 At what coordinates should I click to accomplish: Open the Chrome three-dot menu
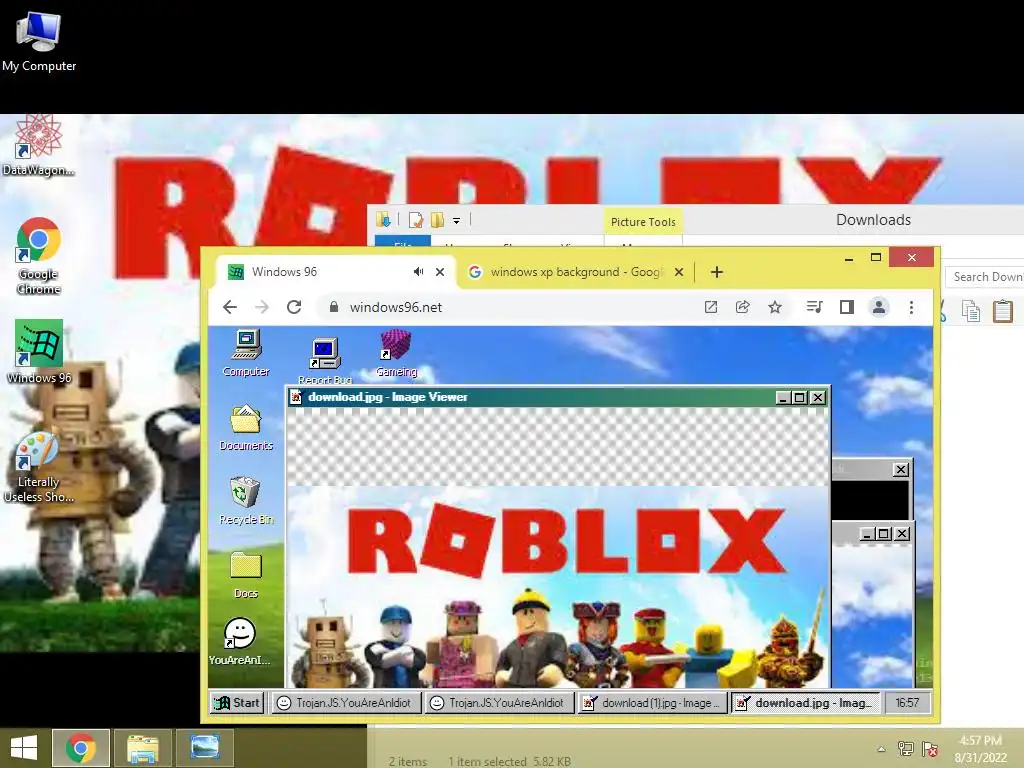click(911, 307)
